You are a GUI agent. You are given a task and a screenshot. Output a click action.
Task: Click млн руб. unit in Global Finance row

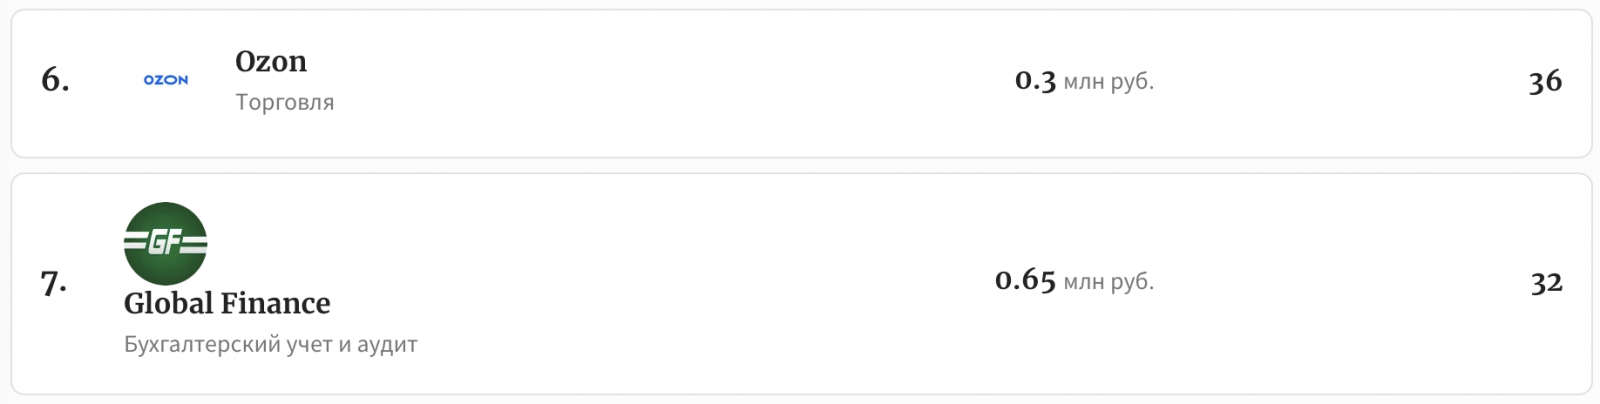coord(1108,282)
